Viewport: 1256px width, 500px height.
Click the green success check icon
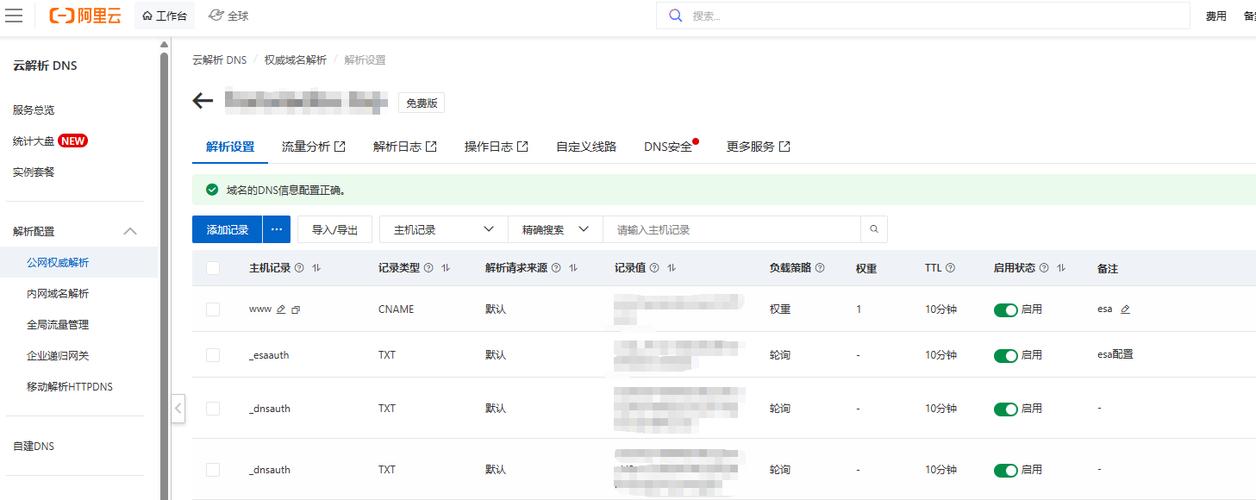(x=211, y=189)
